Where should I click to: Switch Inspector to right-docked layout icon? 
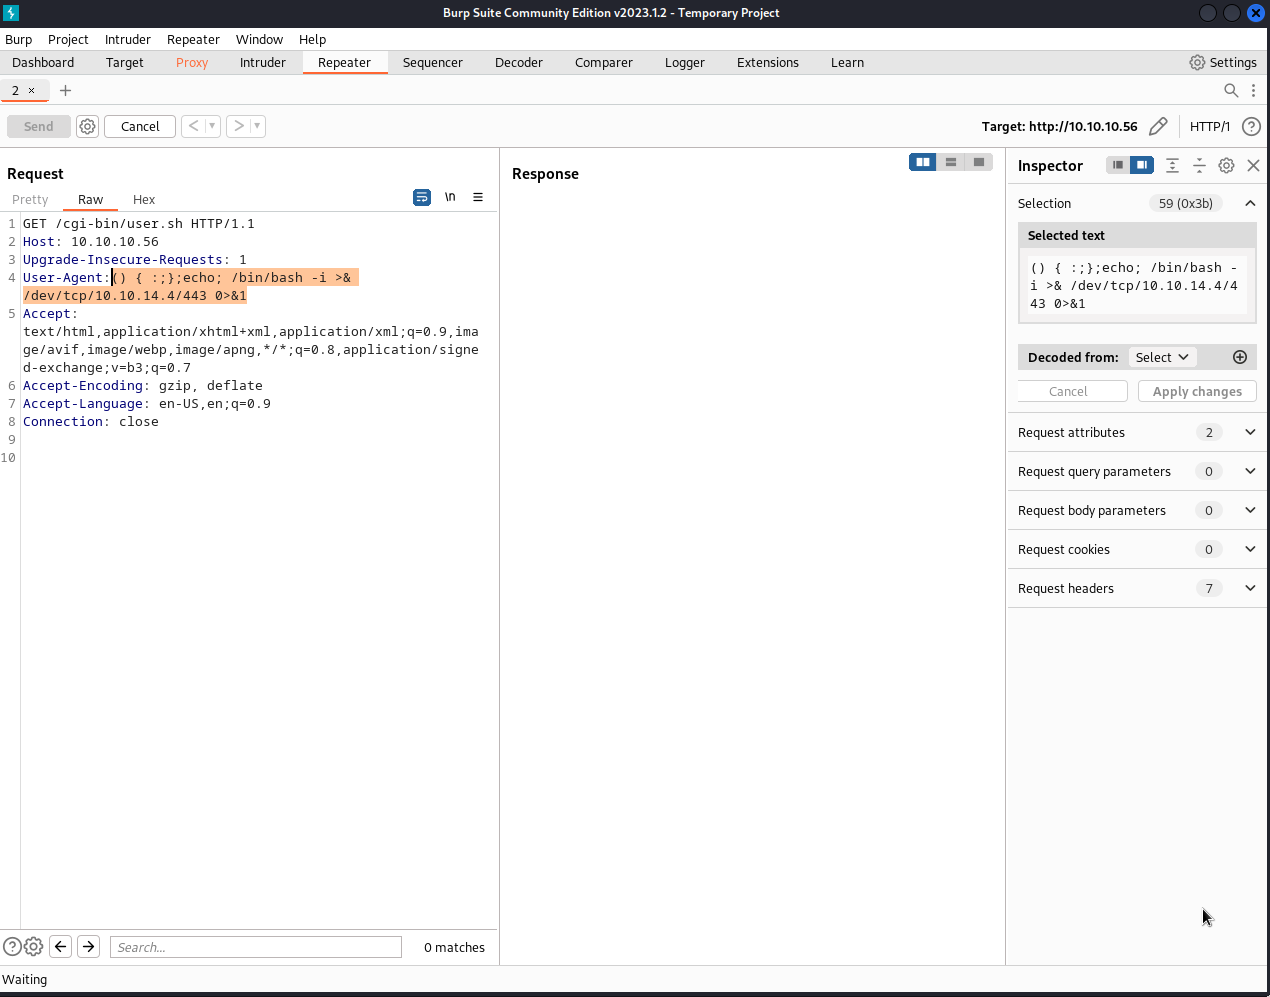(1142, 165)
